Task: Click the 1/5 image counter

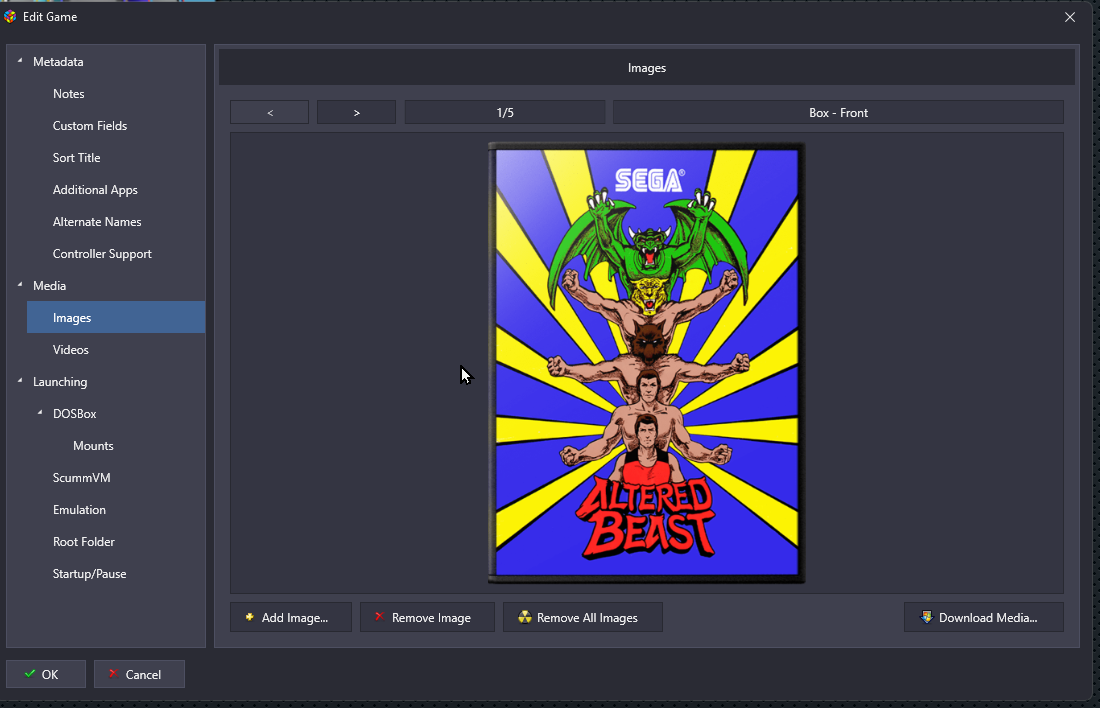Action: (x=505, y=112)
